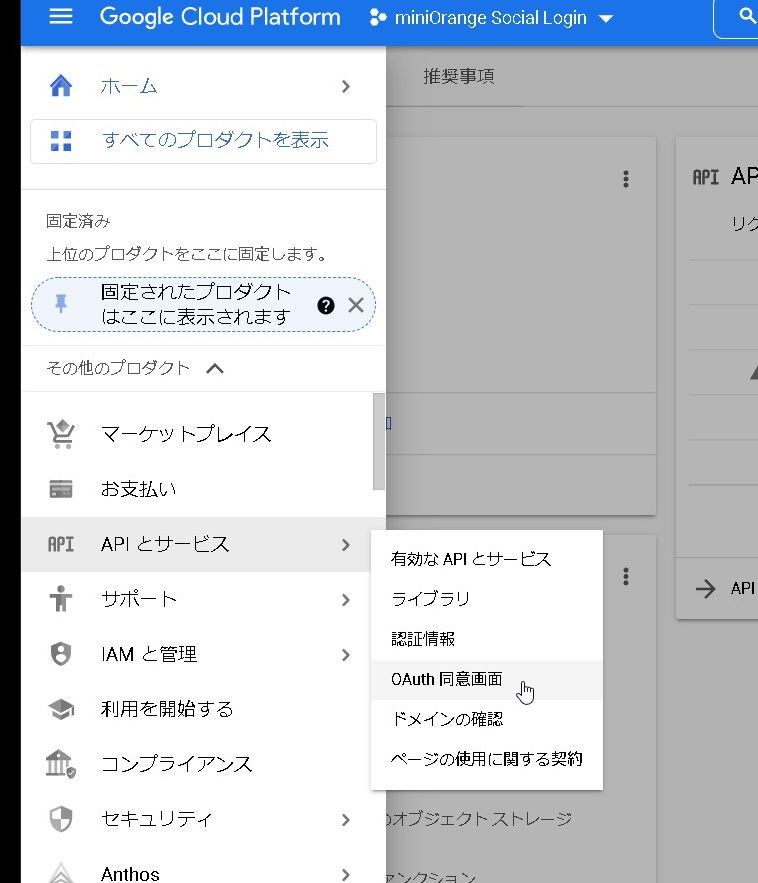Click the 利用を開始する graduation cap icon

pyautogui.click(x=61, y=710)
